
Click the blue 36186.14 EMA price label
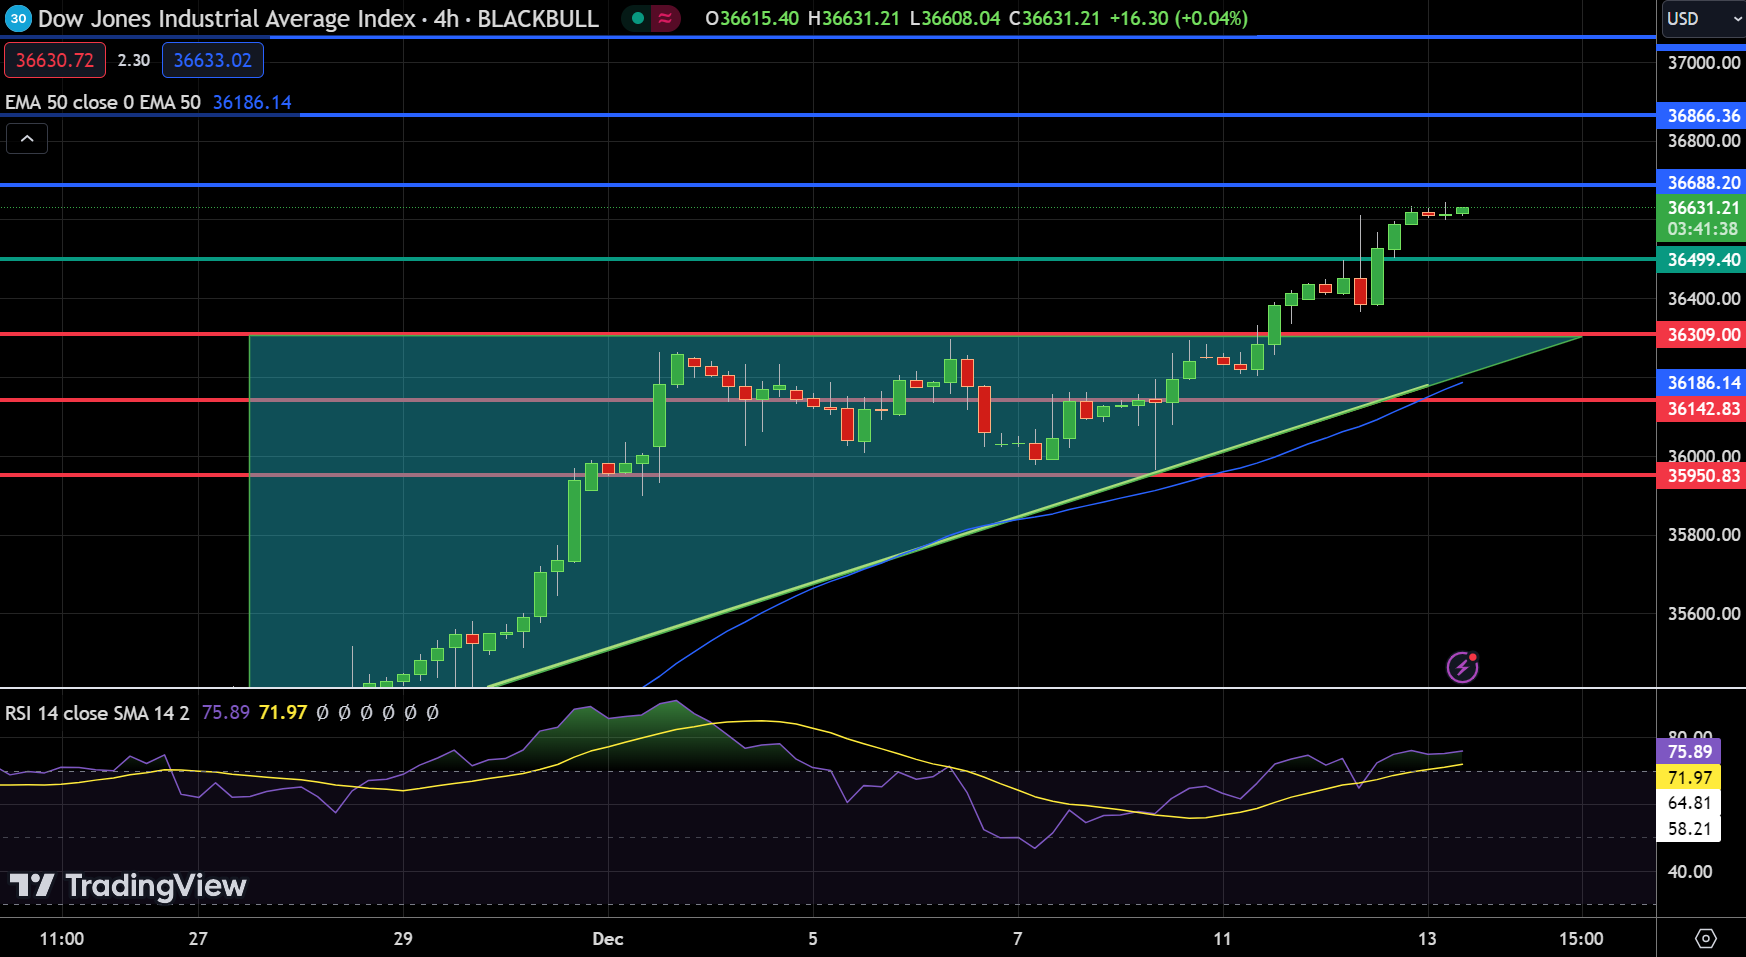[x=1702, y=383]
